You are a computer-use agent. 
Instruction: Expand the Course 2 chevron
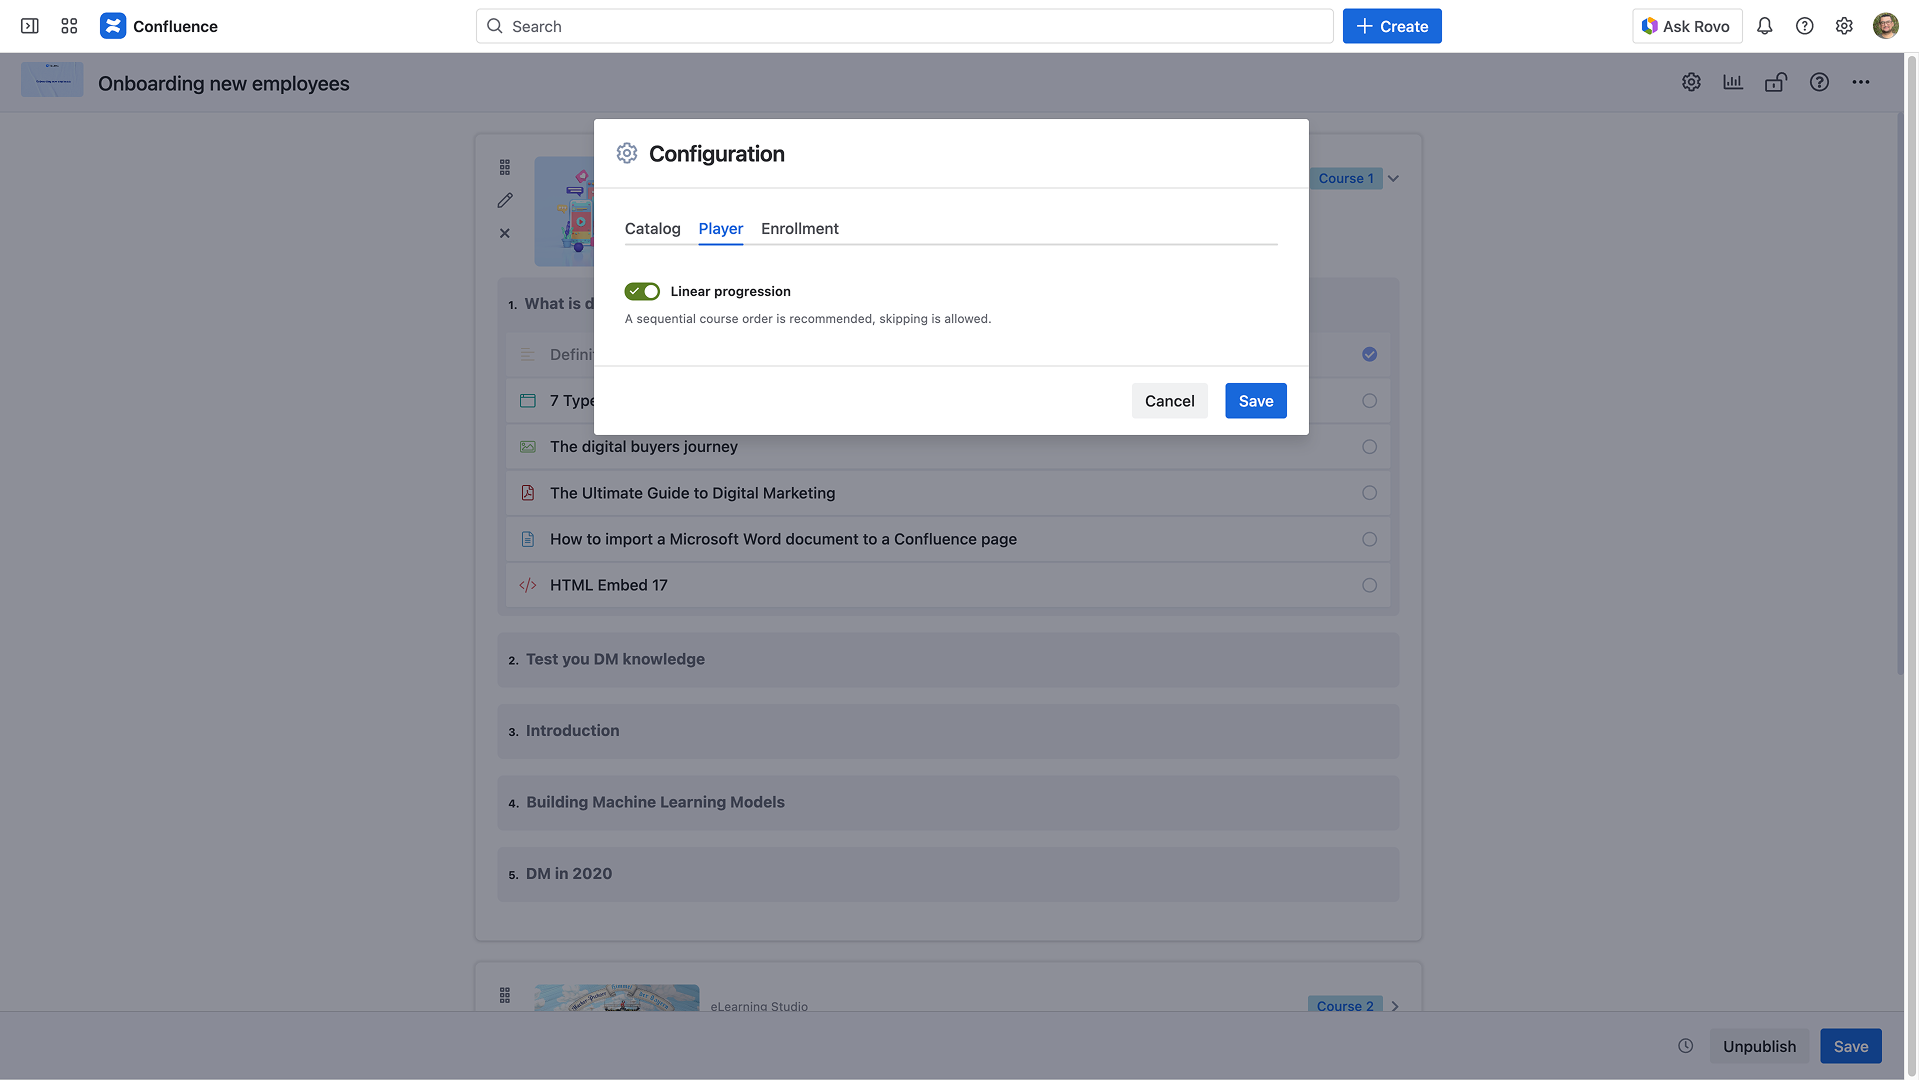point(1395,1006)
